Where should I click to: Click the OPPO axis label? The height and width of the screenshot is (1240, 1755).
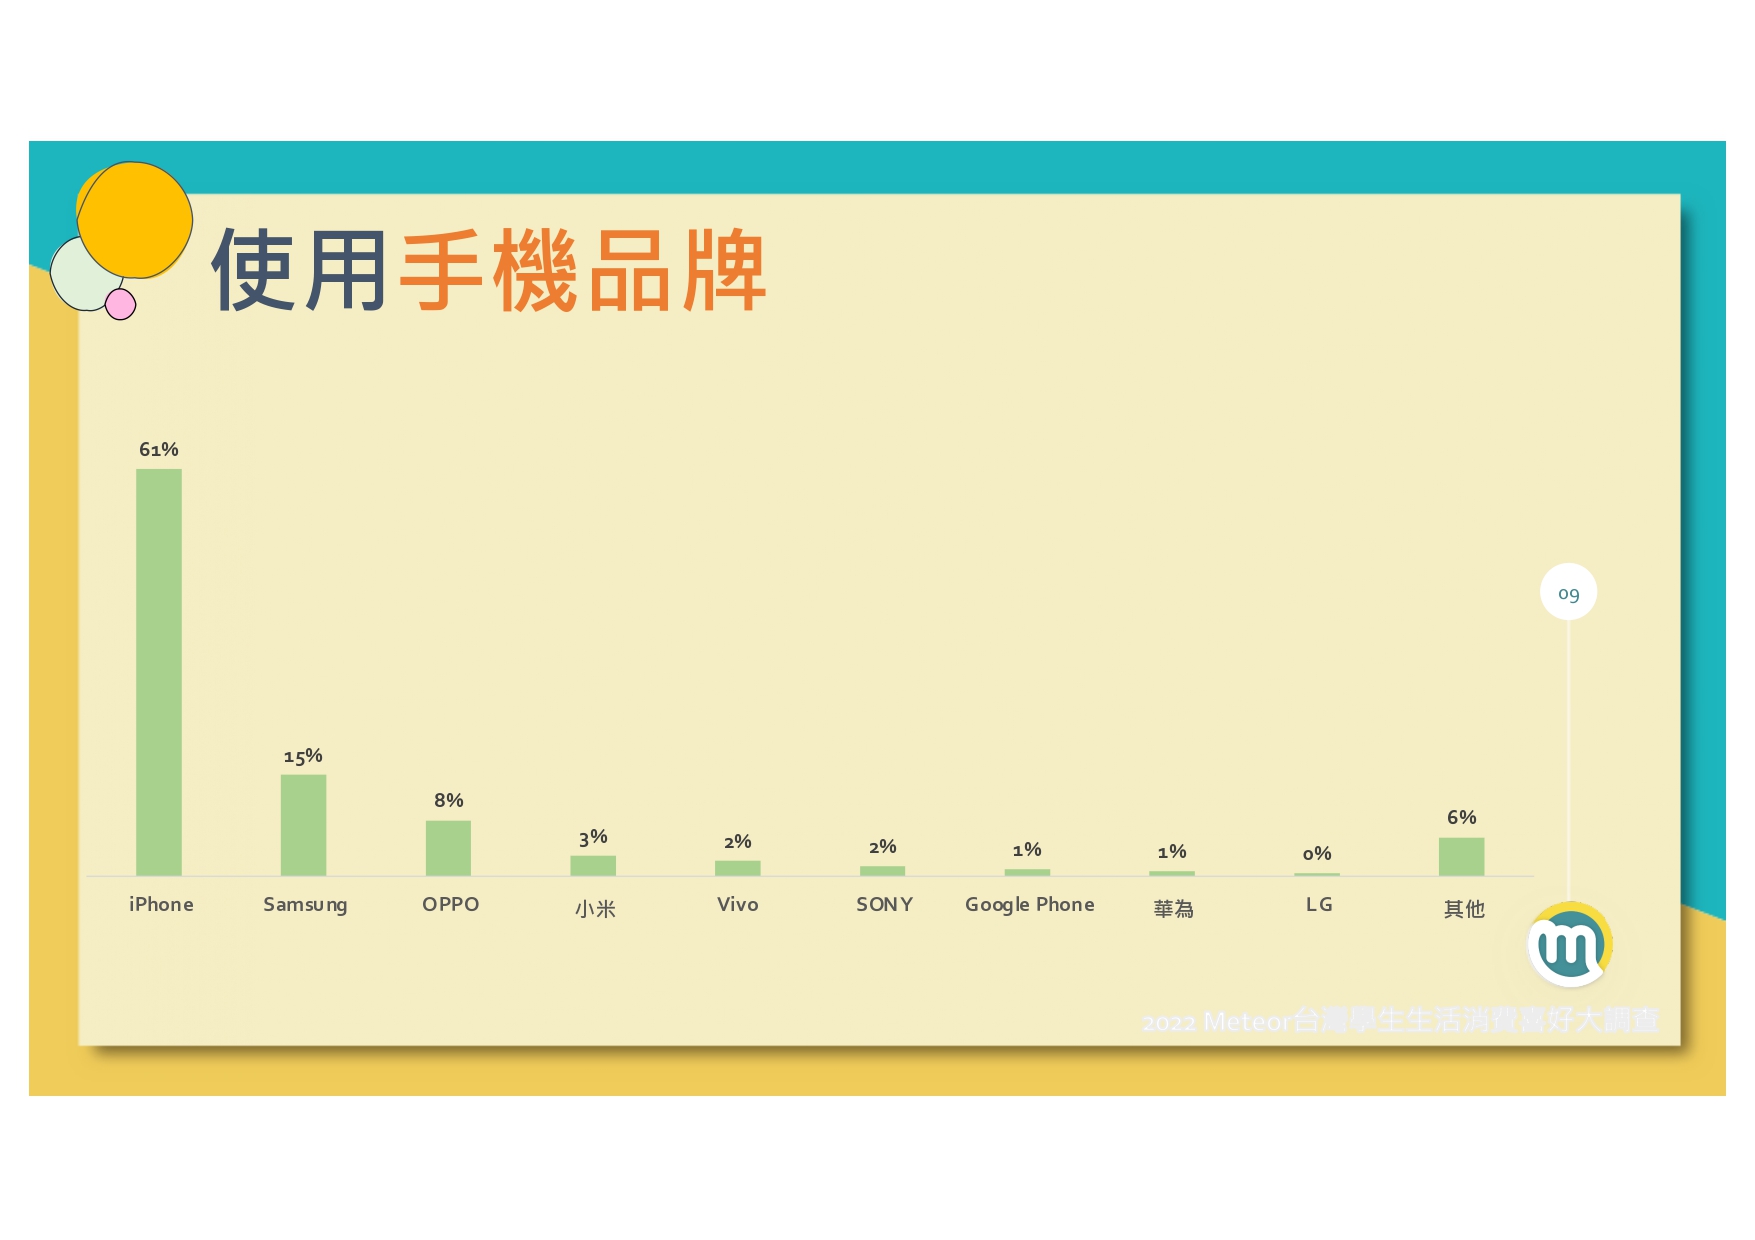coord(451,904)
